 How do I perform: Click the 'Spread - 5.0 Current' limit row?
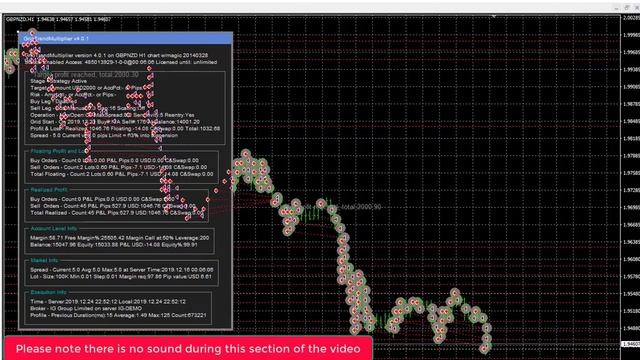(x=104, y=136)
